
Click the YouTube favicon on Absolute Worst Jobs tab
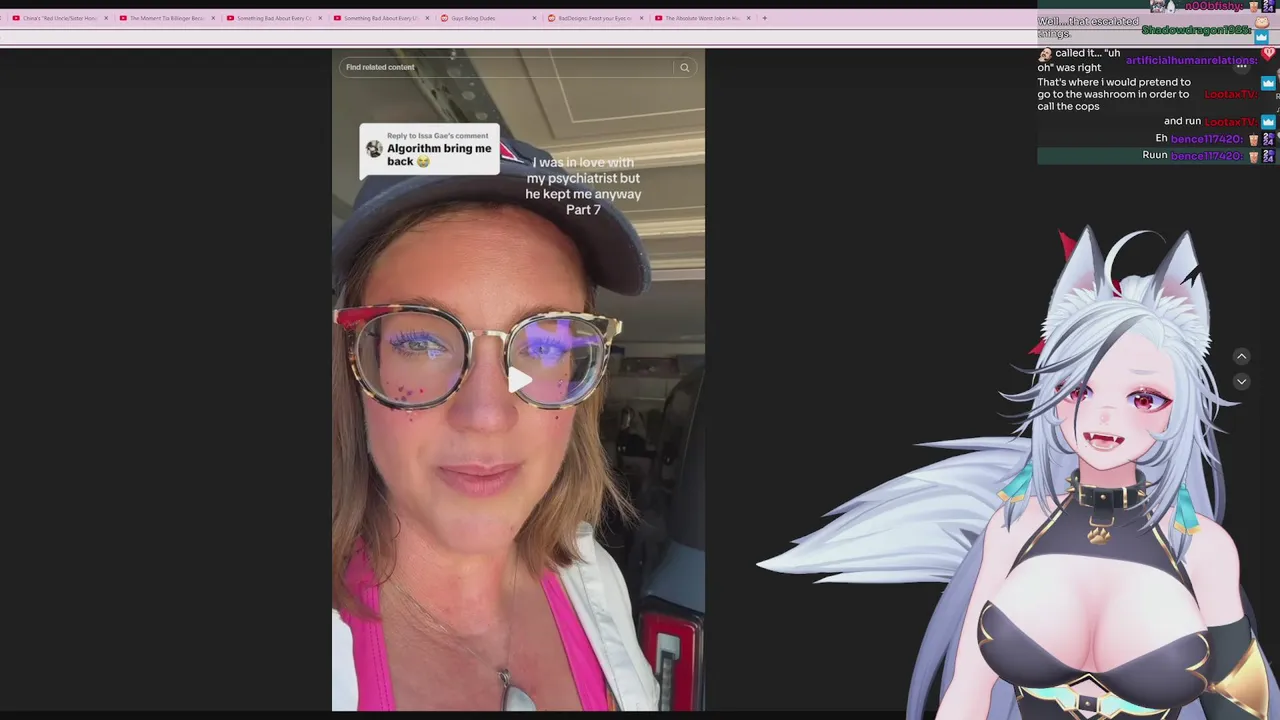[x=659, y=18]
